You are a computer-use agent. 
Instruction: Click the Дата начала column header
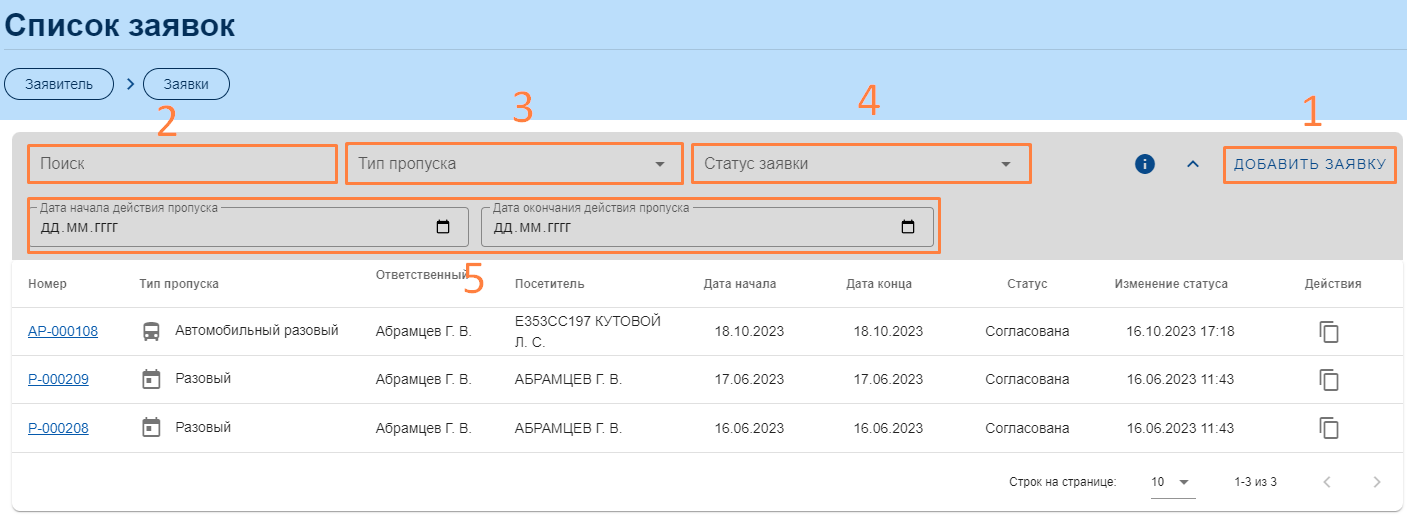click(x=739, y=284)
